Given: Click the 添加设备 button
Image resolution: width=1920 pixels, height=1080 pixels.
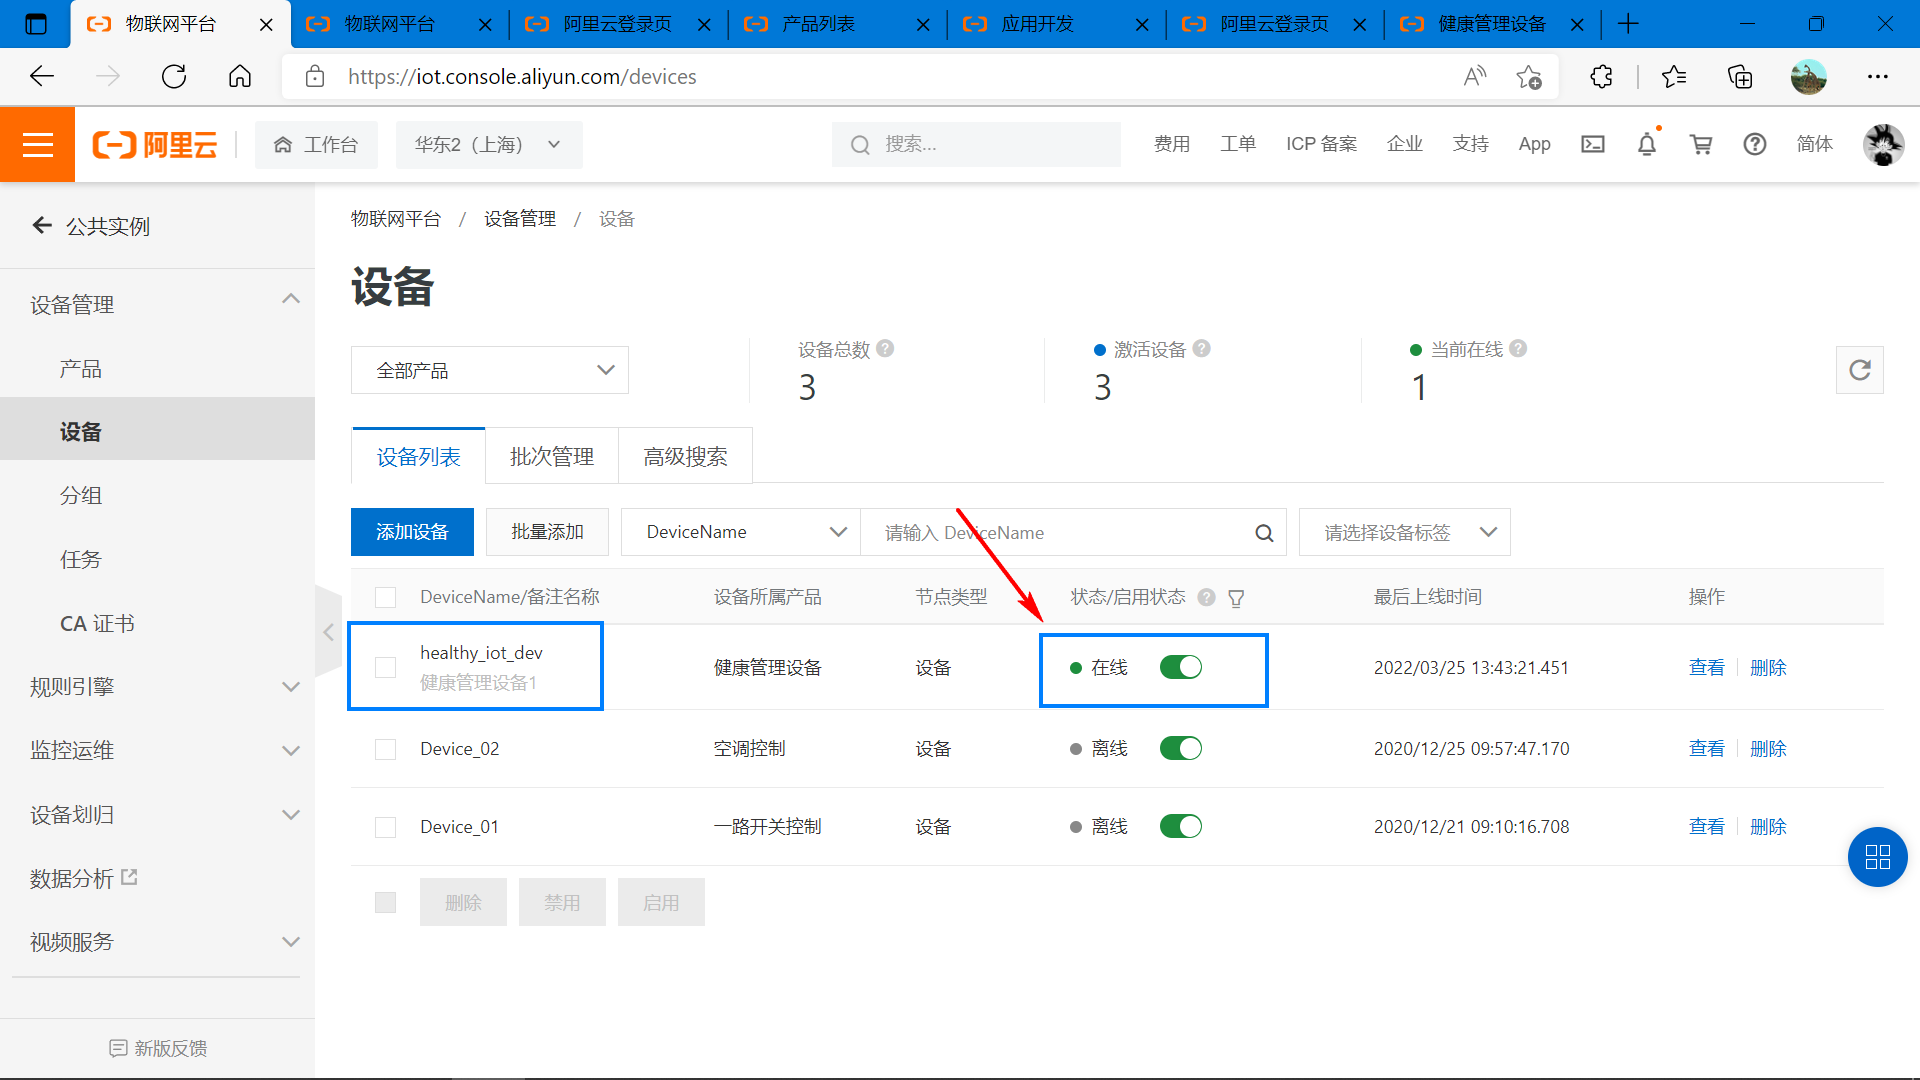Looking at the screenshot, I should [x=412, y=532].
